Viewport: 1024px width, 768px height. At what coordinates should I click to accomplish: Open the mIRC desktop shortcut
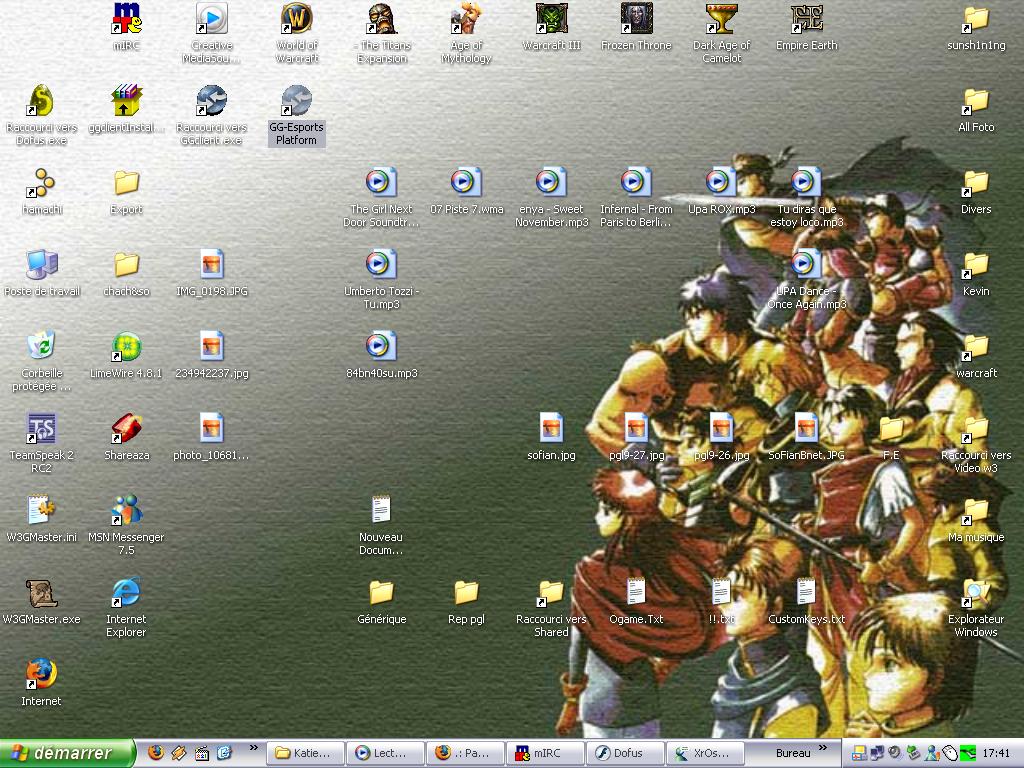pyautogui.click(x=126, y=20)
